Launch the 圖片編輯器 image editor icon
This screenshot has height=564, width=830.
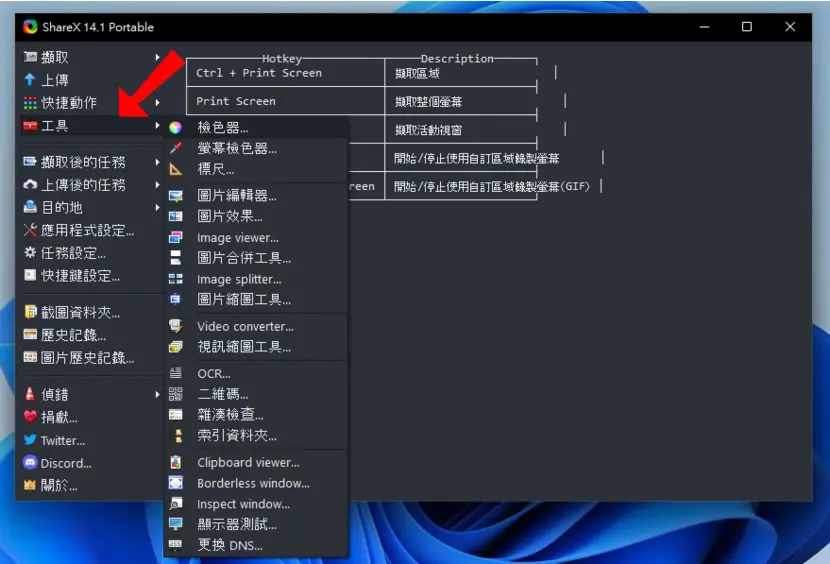[175, 195]
